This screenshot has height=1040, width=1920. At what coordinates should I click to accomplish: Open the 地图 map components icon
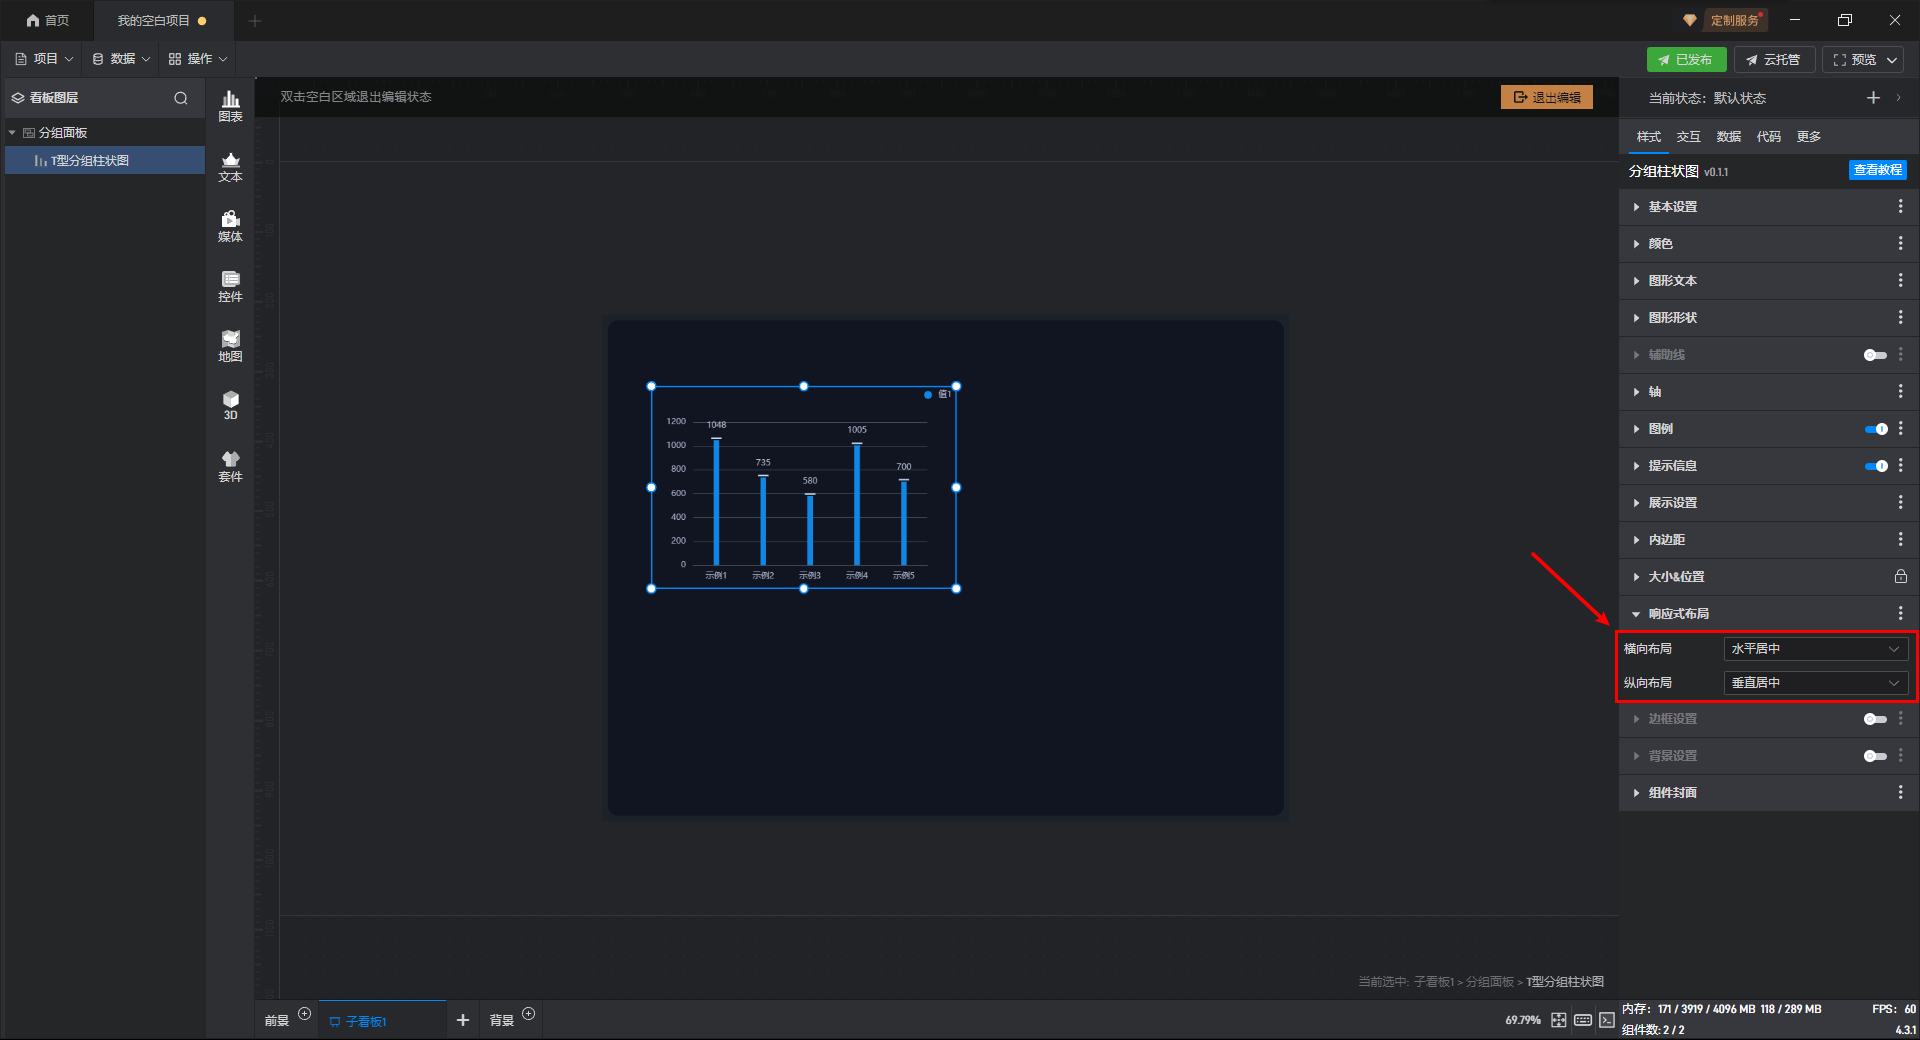coord(230,346)
